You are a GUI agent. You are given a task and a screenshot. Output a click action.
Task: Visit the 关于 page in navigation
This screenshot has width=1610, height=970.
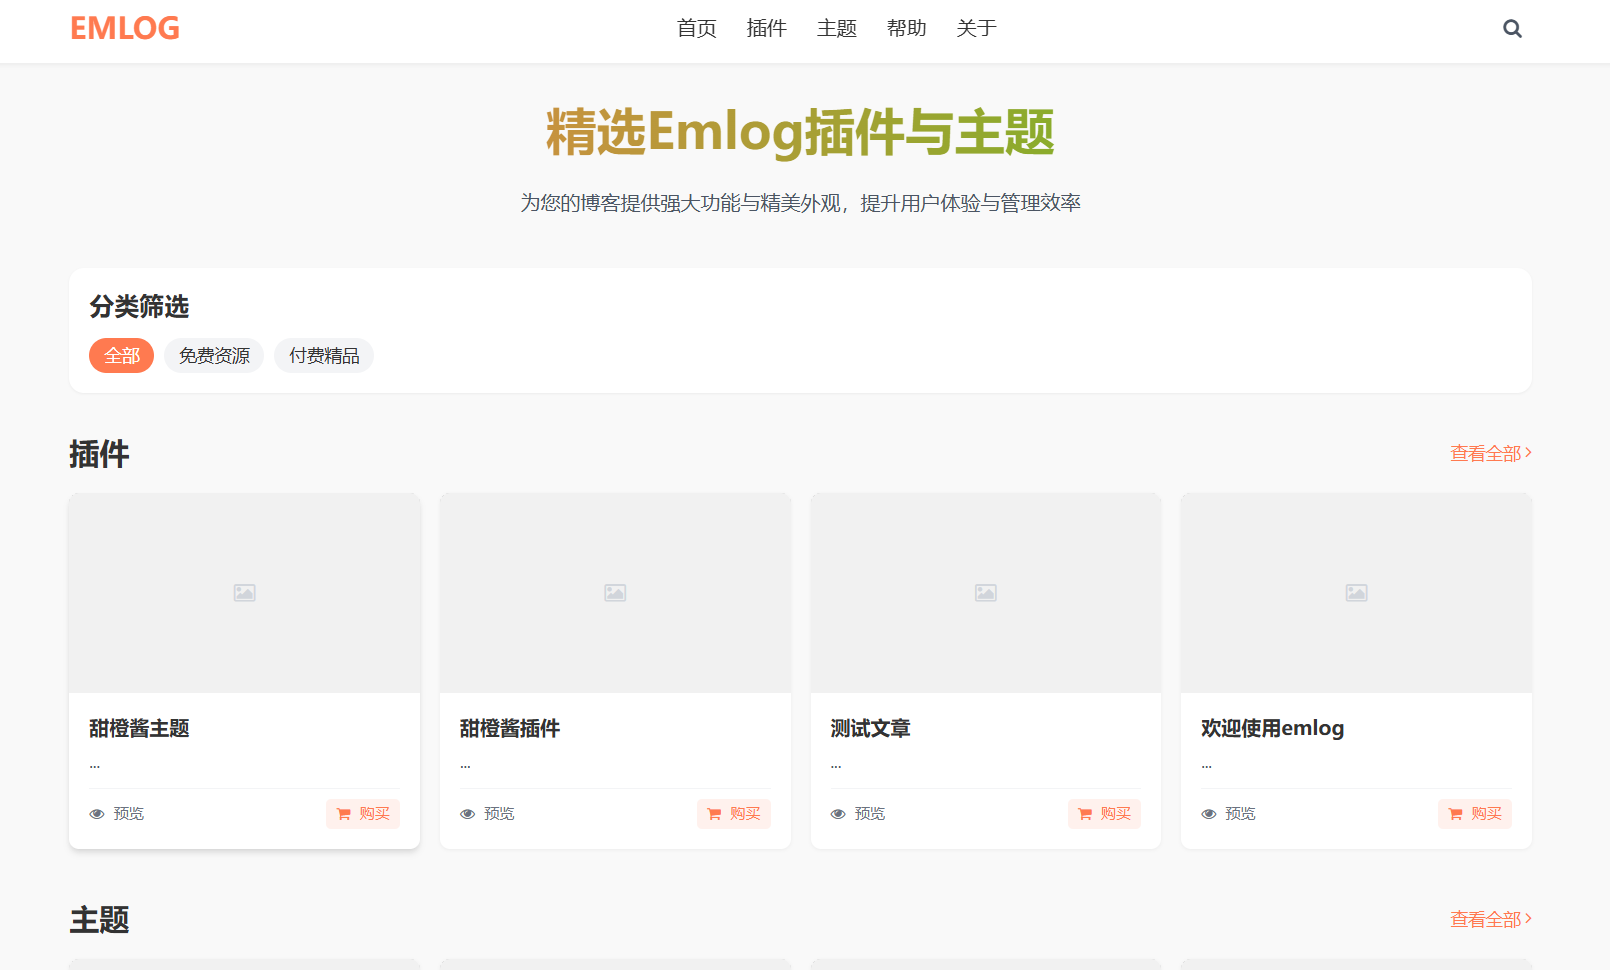[977, 29]
